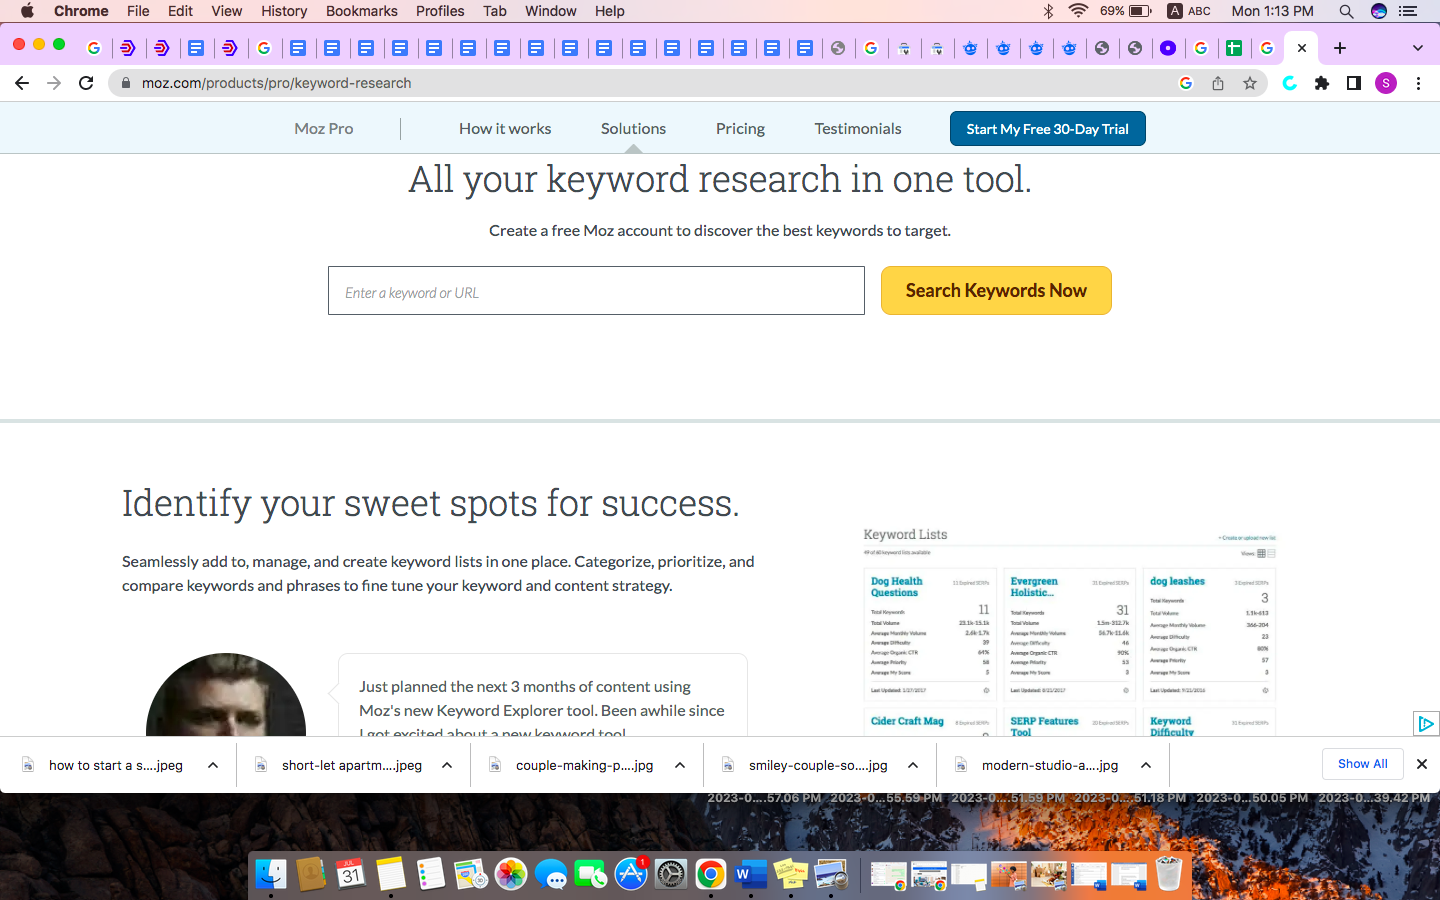1440x900 pixels.
Task: Open the share page icon in address bar
Action: [x=1218, y=83]
